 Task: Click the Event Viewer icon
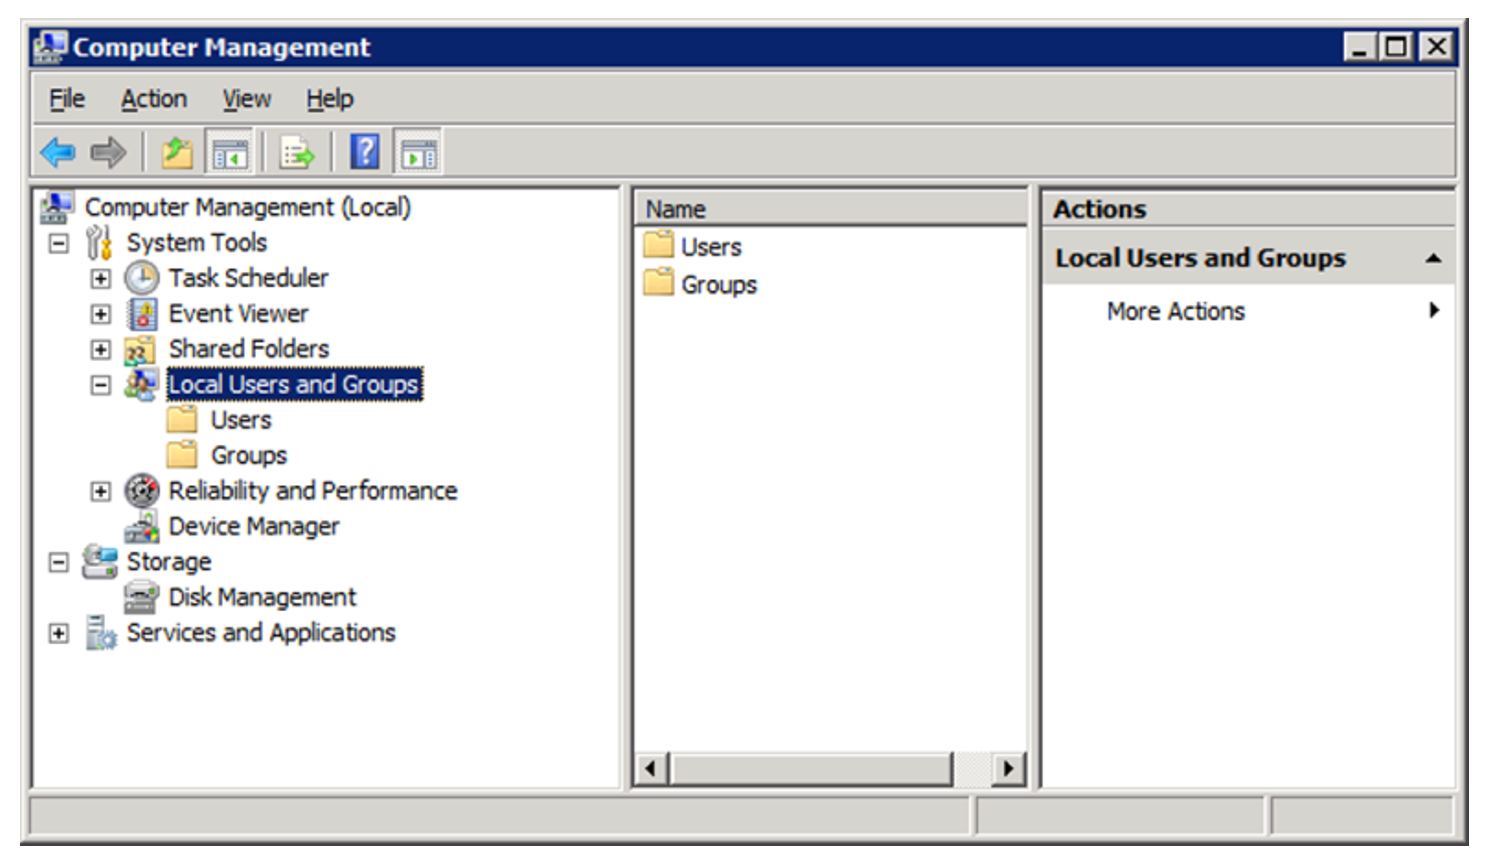142,314
